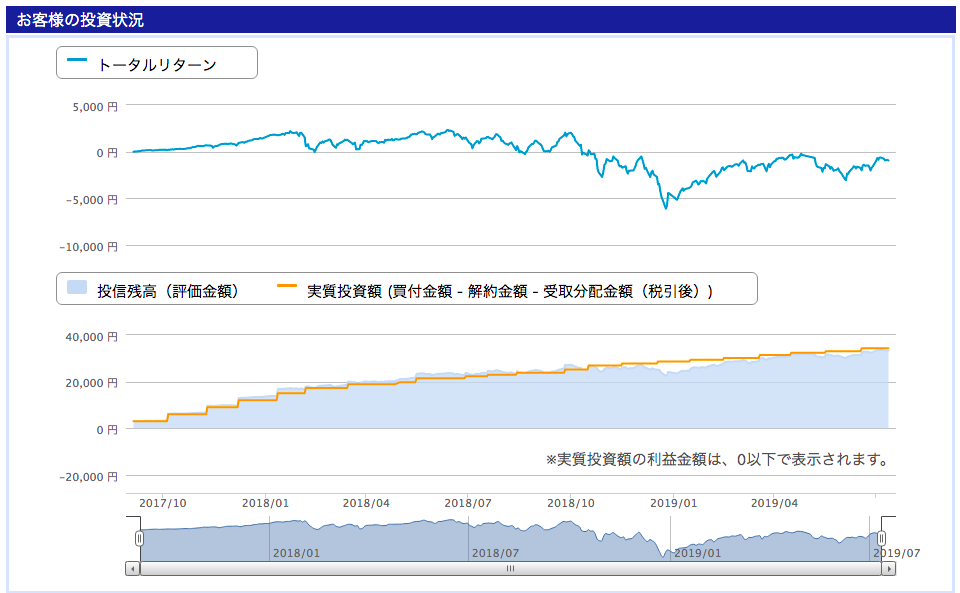Click the -10,000 円 axis label
Screen dimensions: 960x593
(89, 247)
